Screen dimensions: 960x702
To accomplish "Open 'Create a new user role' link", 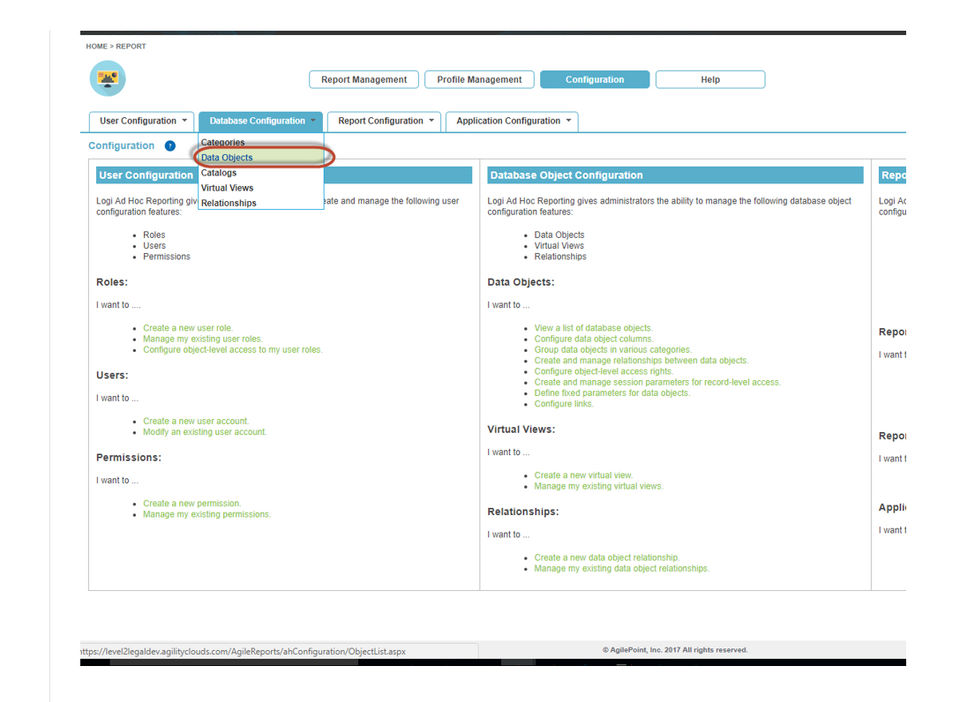I will pyautogui.click(x=187, y=328).
